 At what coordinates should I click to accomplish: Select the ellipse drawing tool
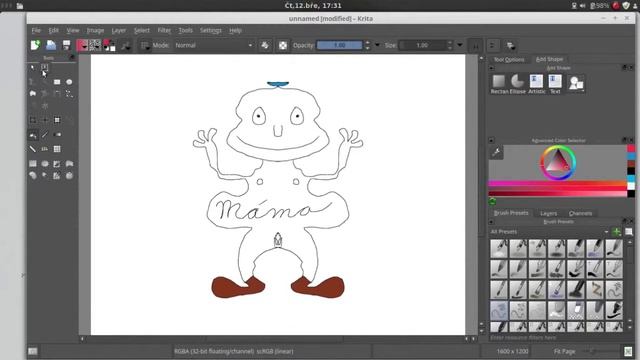point(69,82)
